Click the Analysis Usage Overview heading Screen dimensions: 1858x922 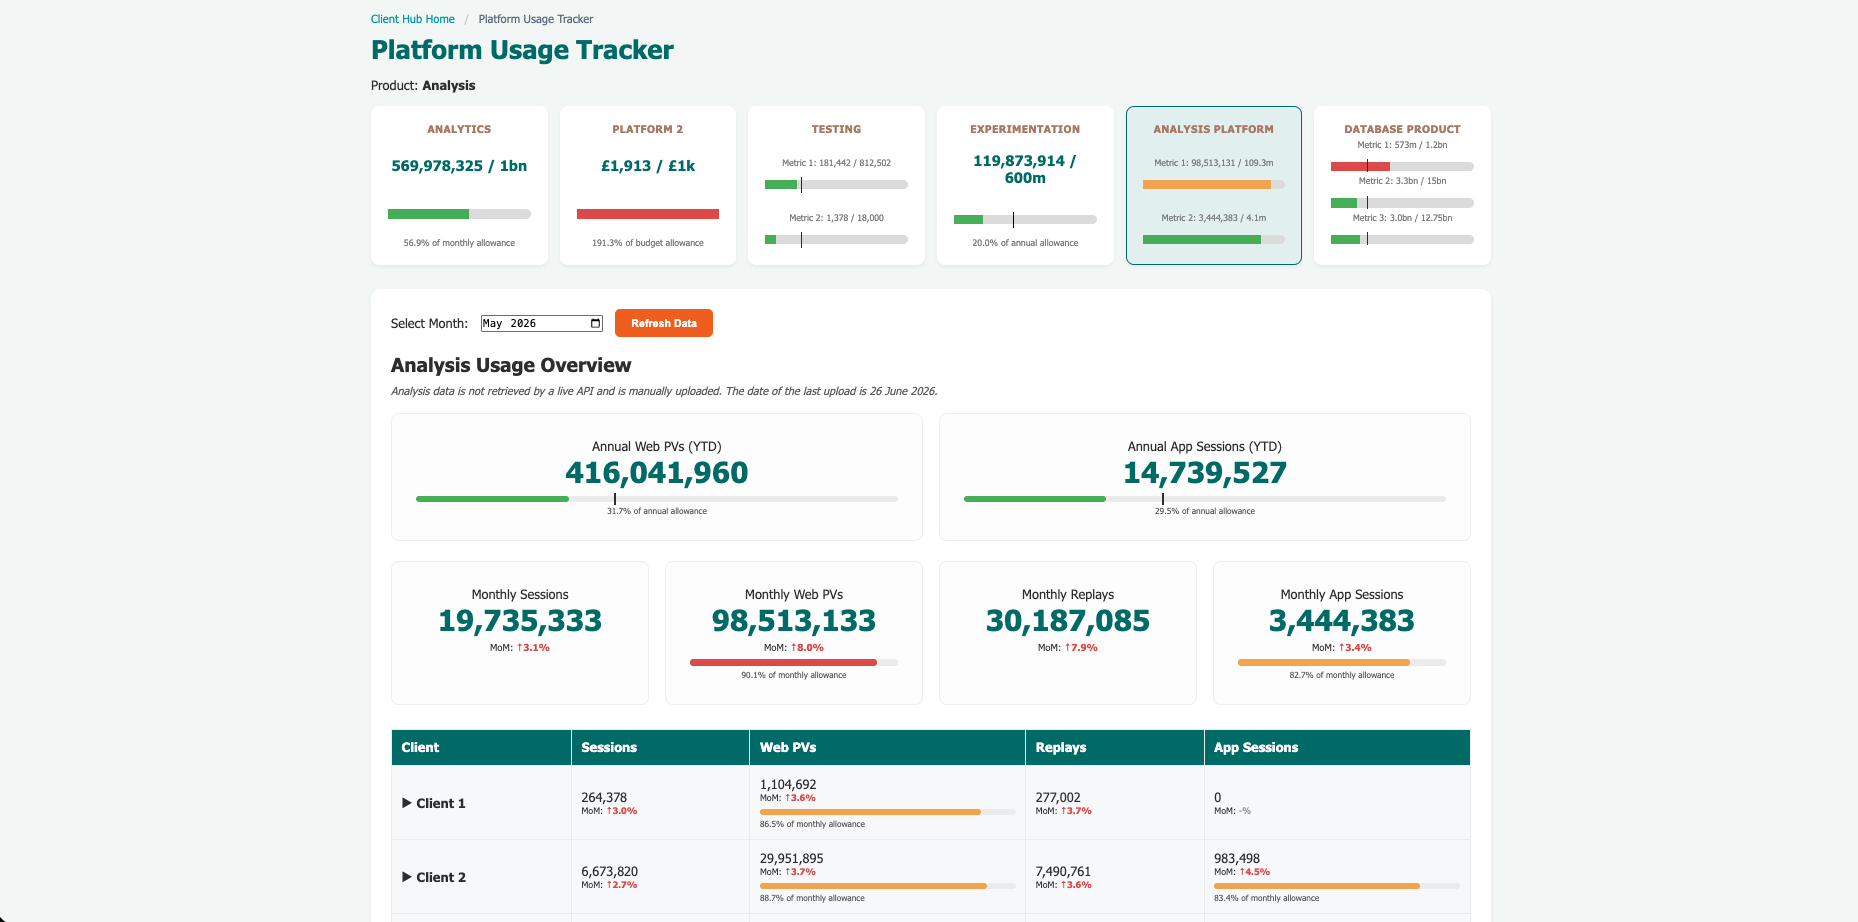[x=511, y=365]
